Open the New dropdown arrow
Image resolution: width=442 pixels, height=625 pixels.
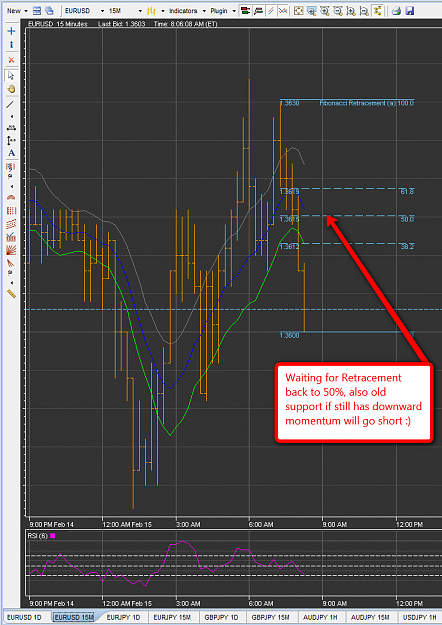(26, 11)
